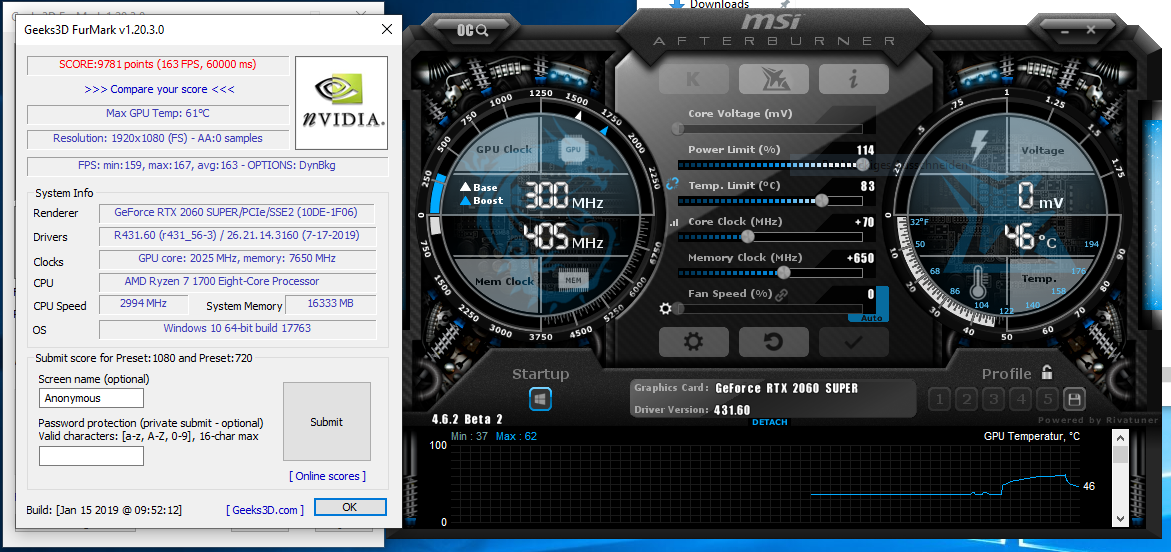Open the Geeks3D.com link
This screenshot has width=1171, height=552.
coord(265,509)
